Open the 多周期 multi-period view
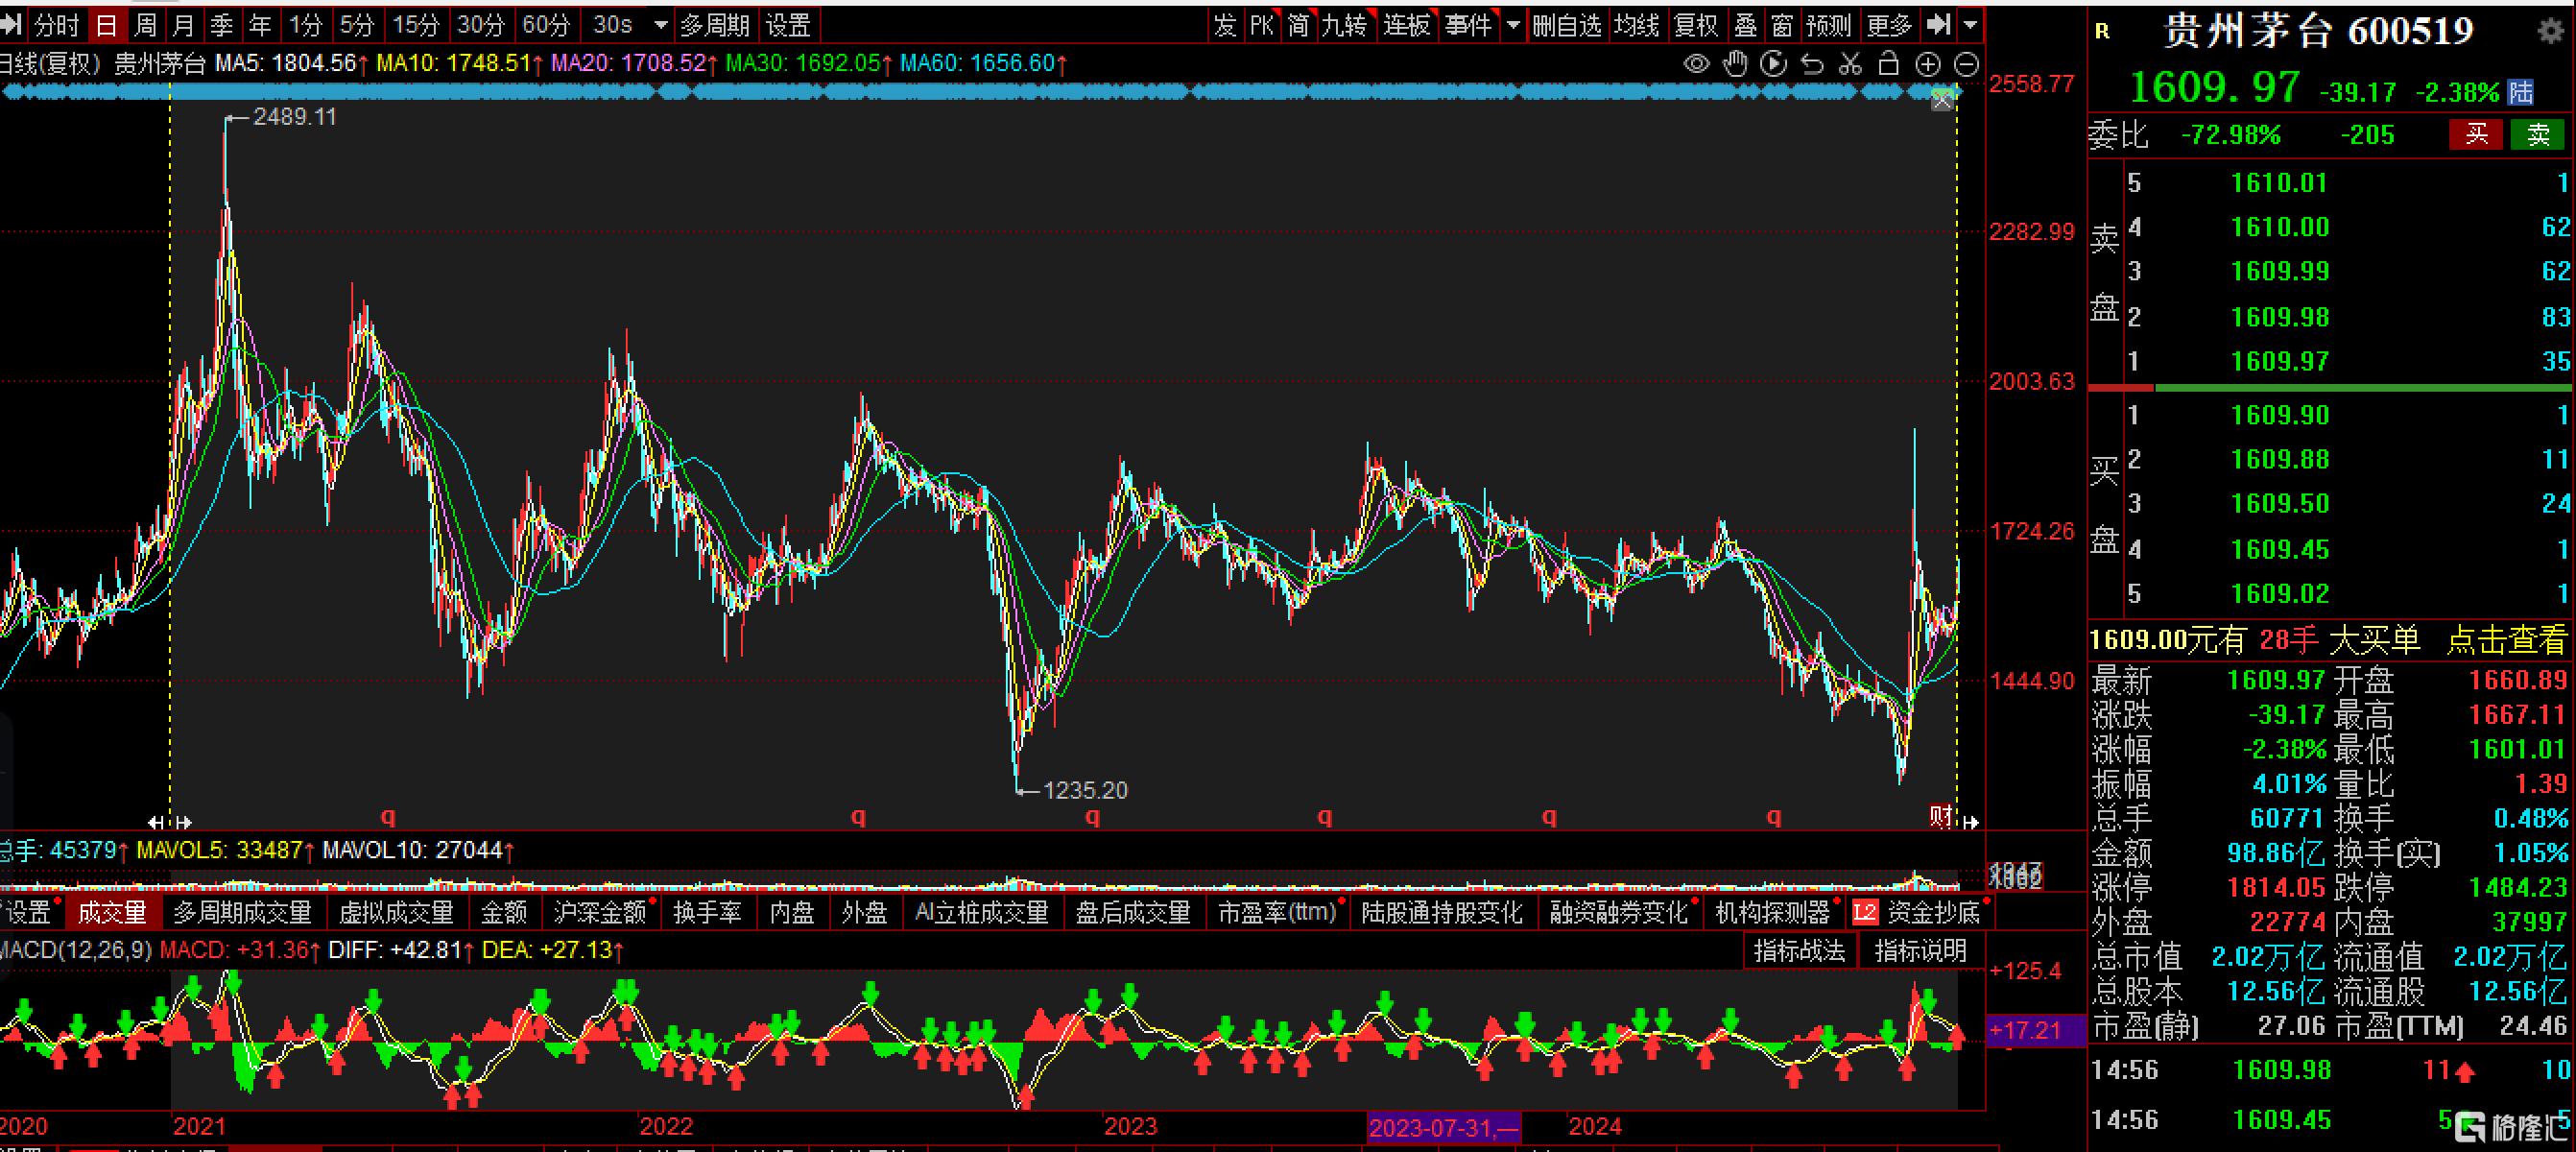 [714, 25]
